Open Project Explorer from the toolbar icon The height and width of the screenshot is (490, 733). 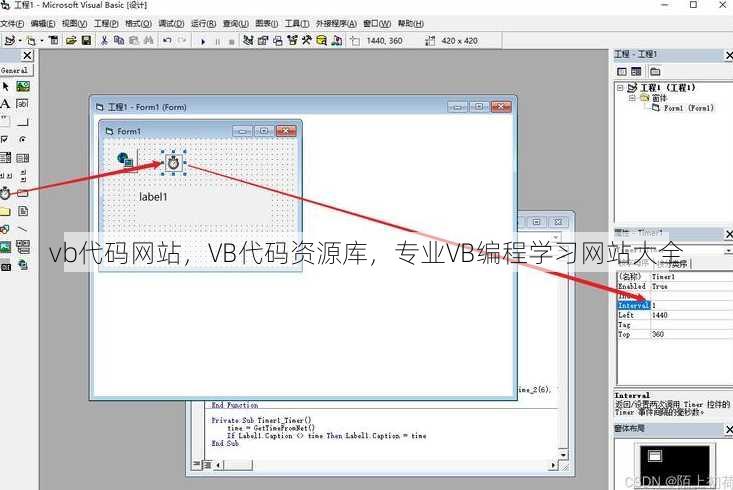click(x=248, y=41)
